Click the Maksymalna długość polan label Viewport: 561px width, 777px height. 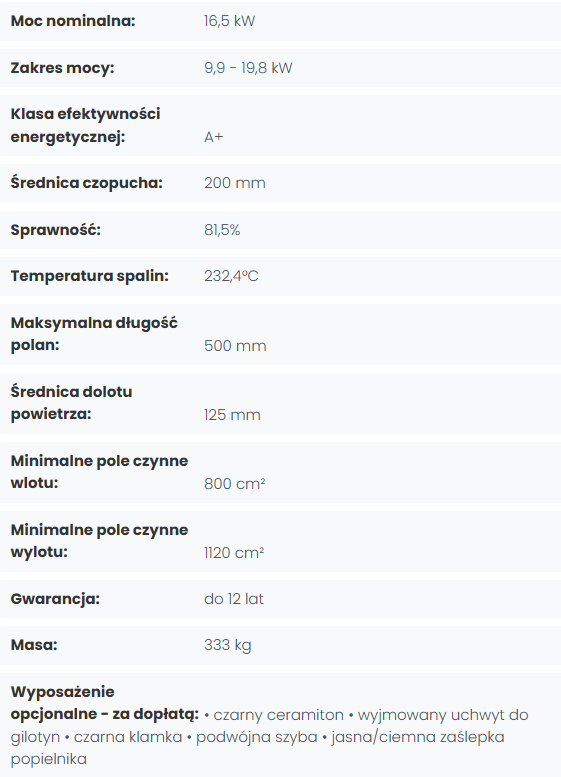pyautogui.click(x=94, y=333)
